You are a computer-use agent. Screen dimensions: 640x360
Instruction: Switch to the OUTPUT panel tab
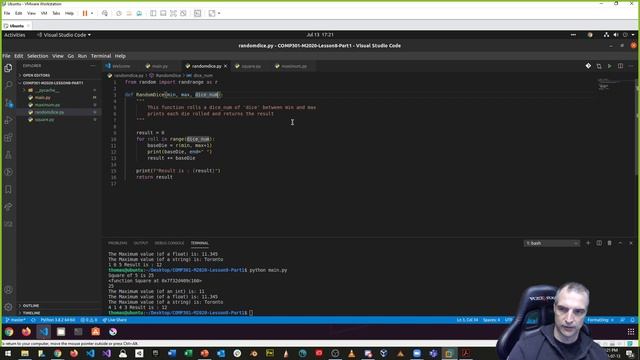pos(140,243)
